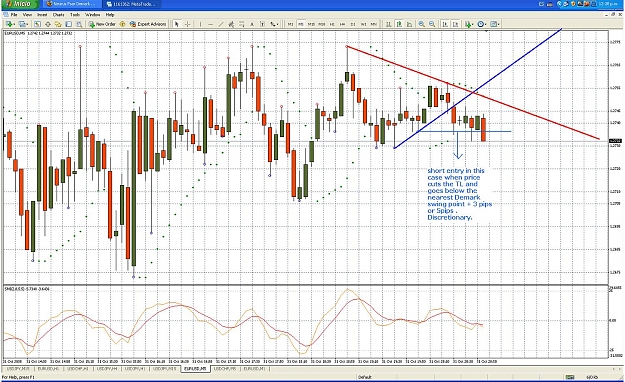Open the File menu
This screenshot has width=625, height=382.
[x=14, y=15]
